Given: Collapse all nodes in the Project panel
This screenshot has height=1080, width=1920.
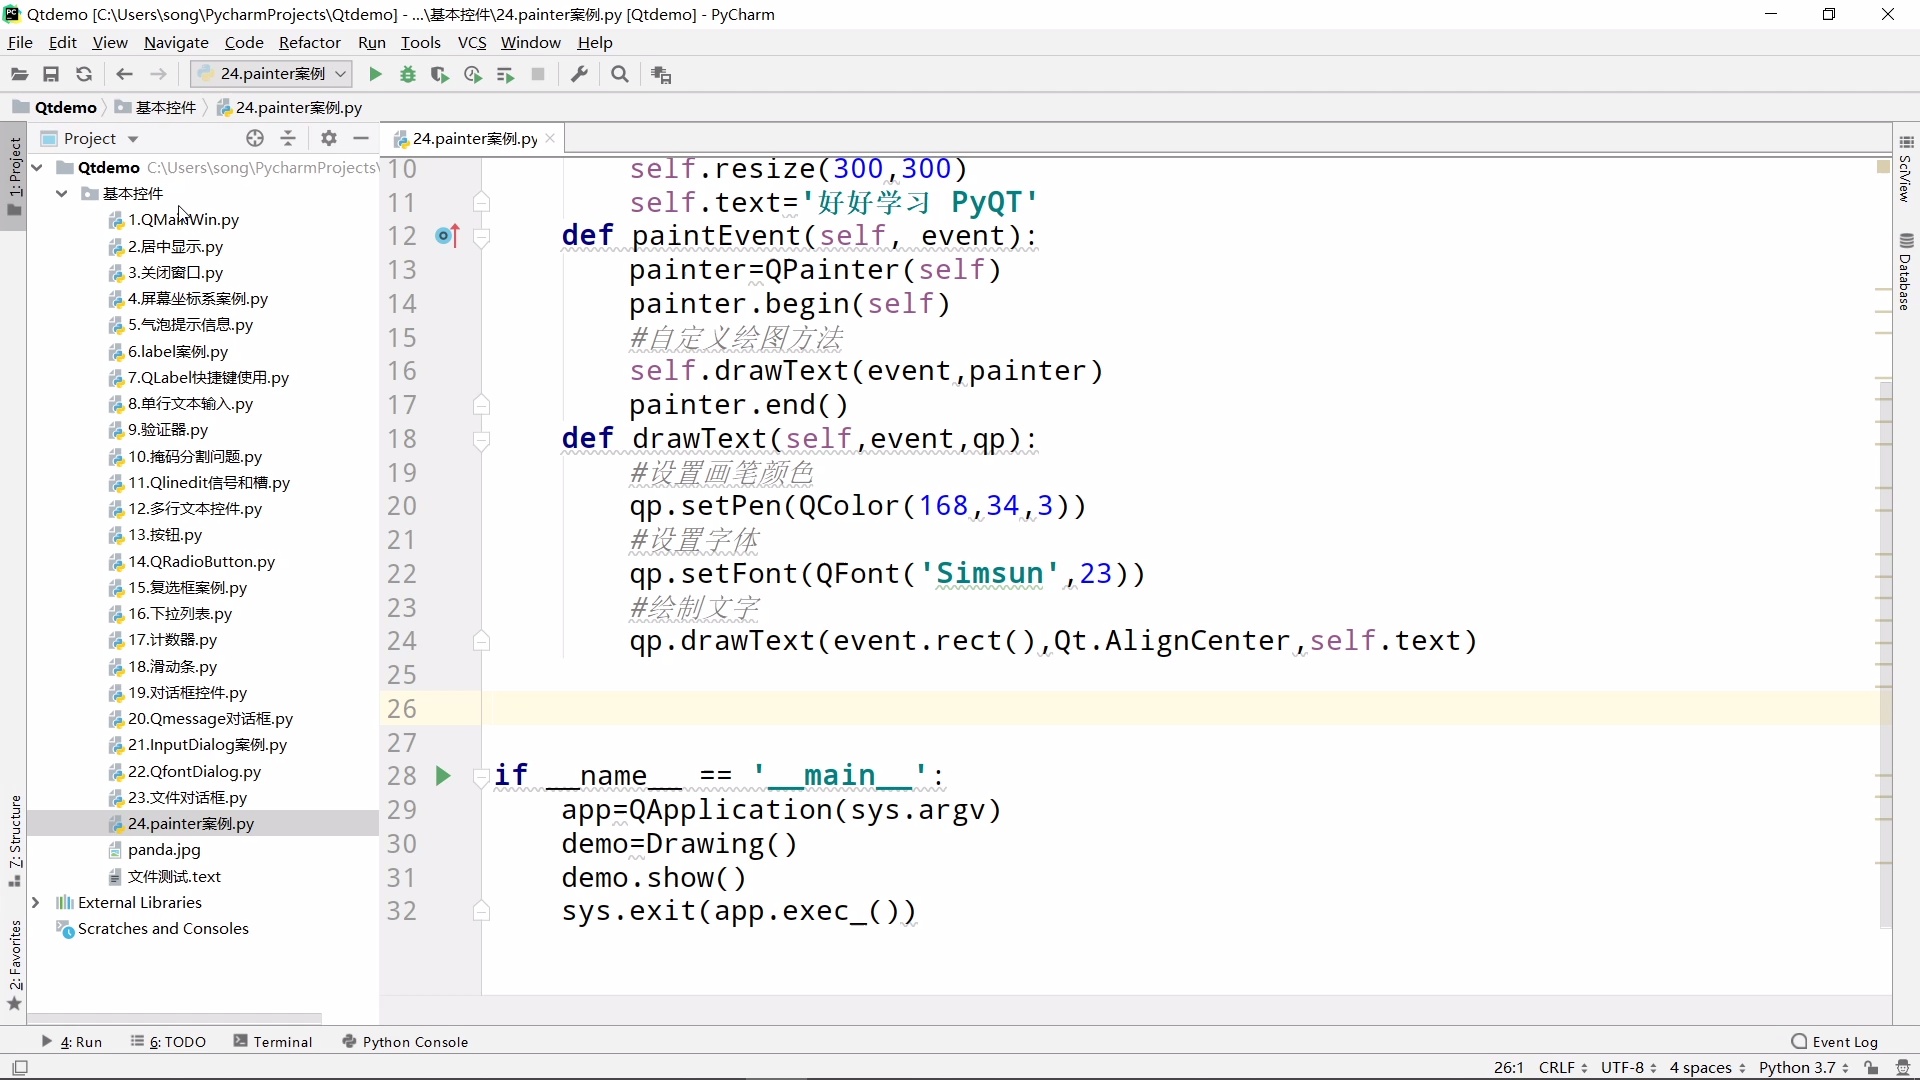Looking at the screenshot, I should [289, 138].
